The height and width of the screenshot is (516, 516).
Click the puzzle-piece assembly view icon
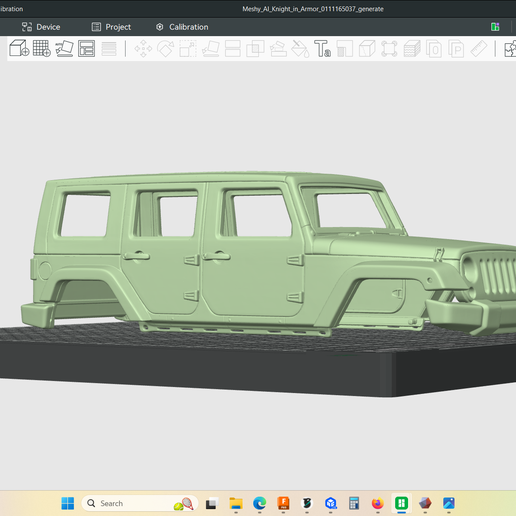pyautogui.click(x=510, y=49)
